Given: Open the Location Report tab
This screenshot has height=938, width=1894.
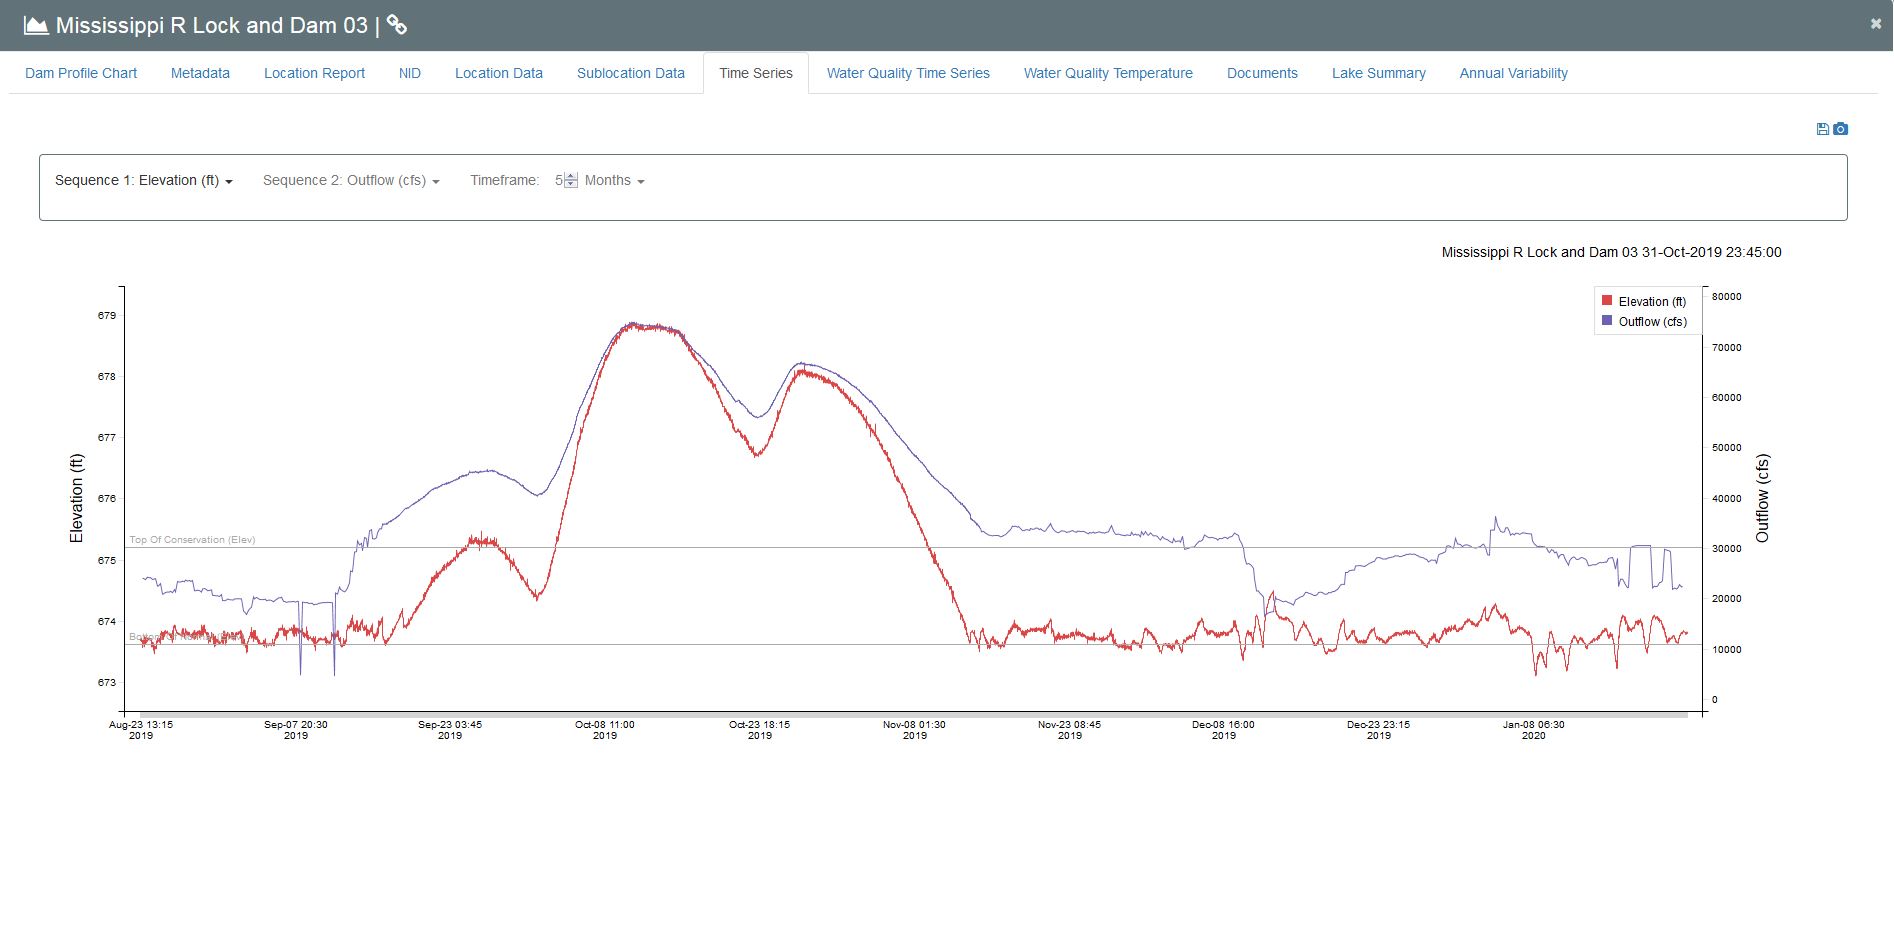Looking at the screenshot, I should (x=314, y=73).
